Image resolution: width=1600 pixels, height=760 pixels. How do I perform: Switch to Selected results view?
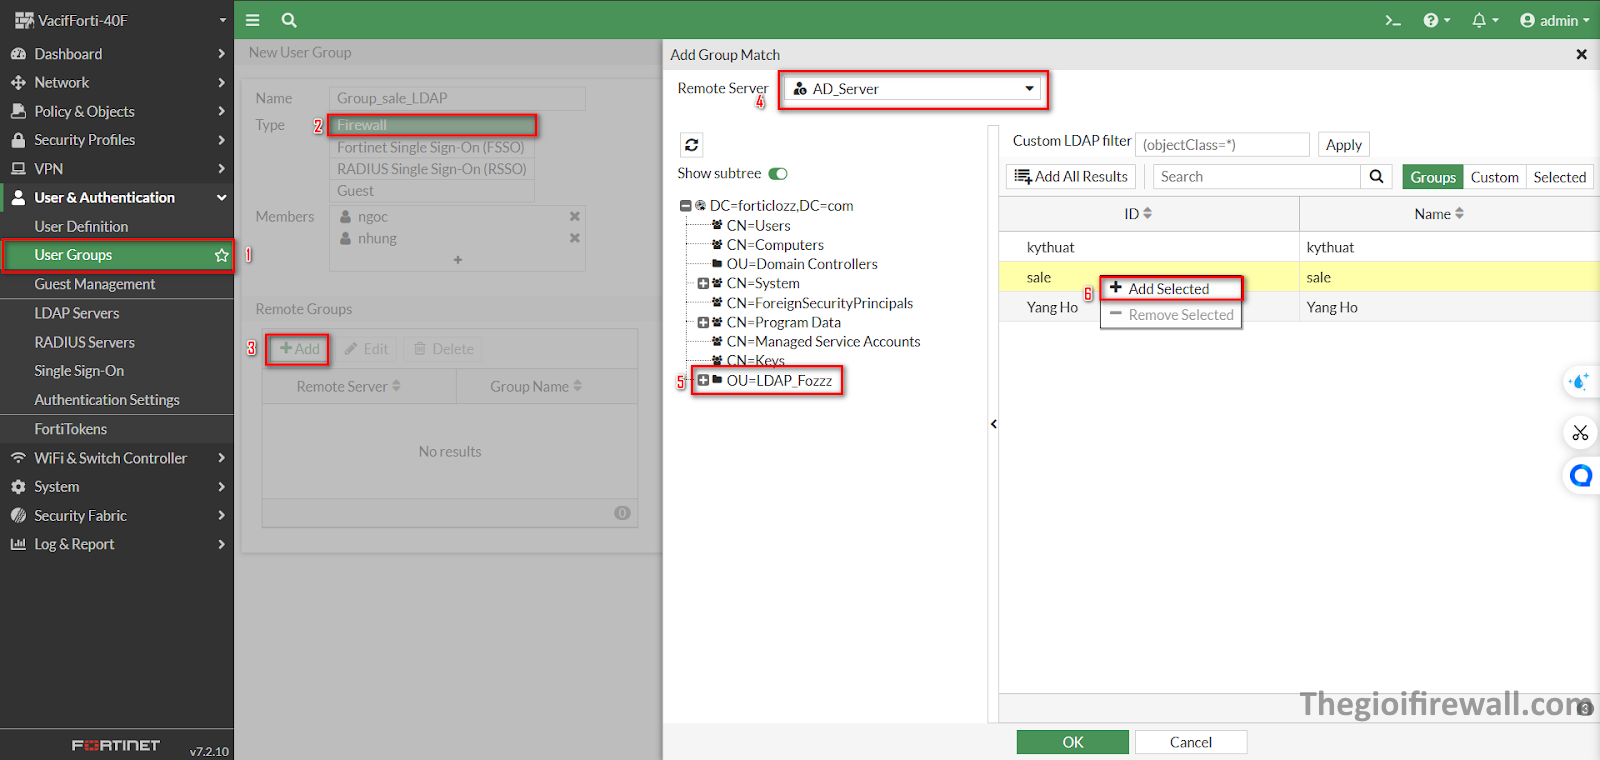pyautogui.click(x=1559, y=177)
